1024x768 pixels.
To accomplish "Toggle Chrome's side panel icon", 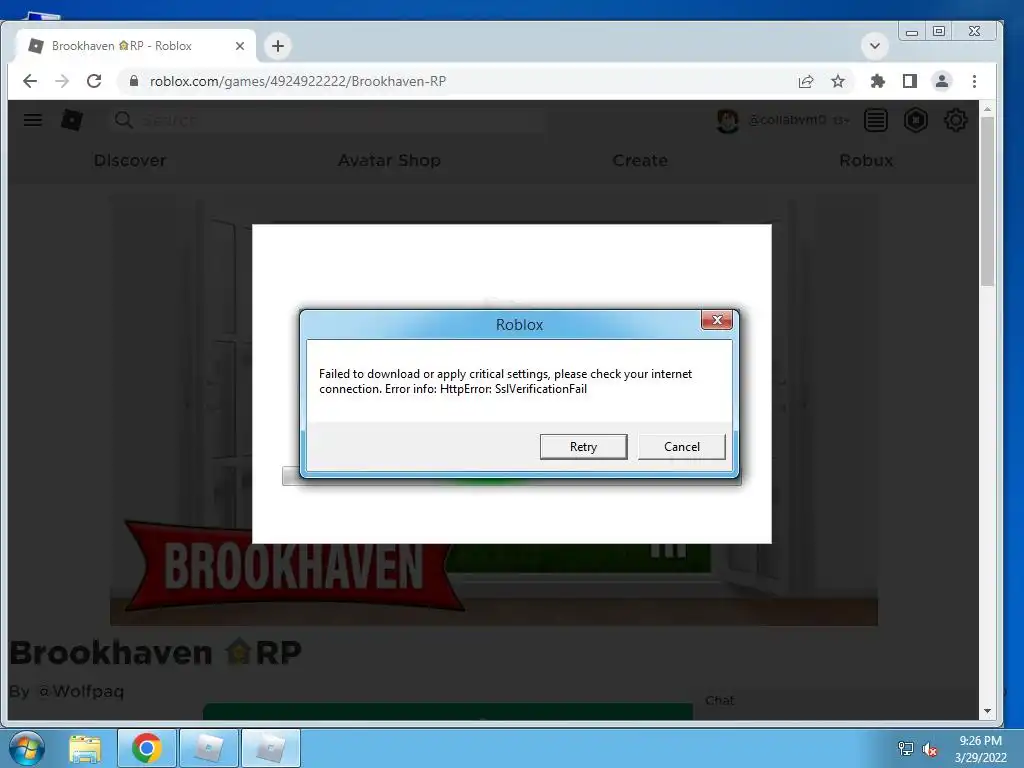I will (910, 81).
